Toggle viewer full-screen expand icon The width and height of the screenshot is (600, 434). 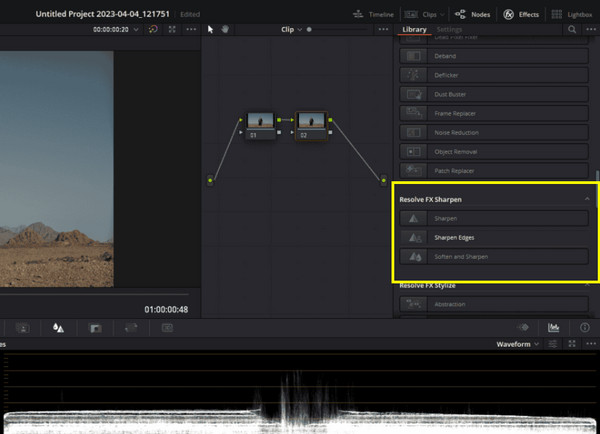click(x=172, y=29)
